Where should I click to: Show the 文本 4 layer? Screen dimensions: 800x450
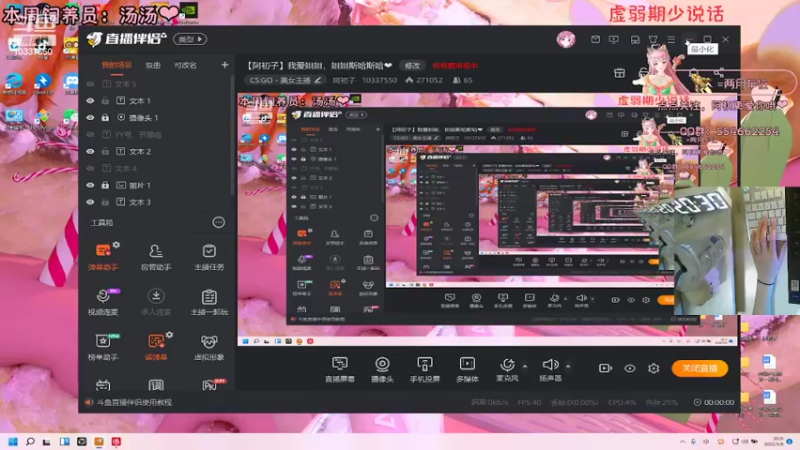pos(90,168)
